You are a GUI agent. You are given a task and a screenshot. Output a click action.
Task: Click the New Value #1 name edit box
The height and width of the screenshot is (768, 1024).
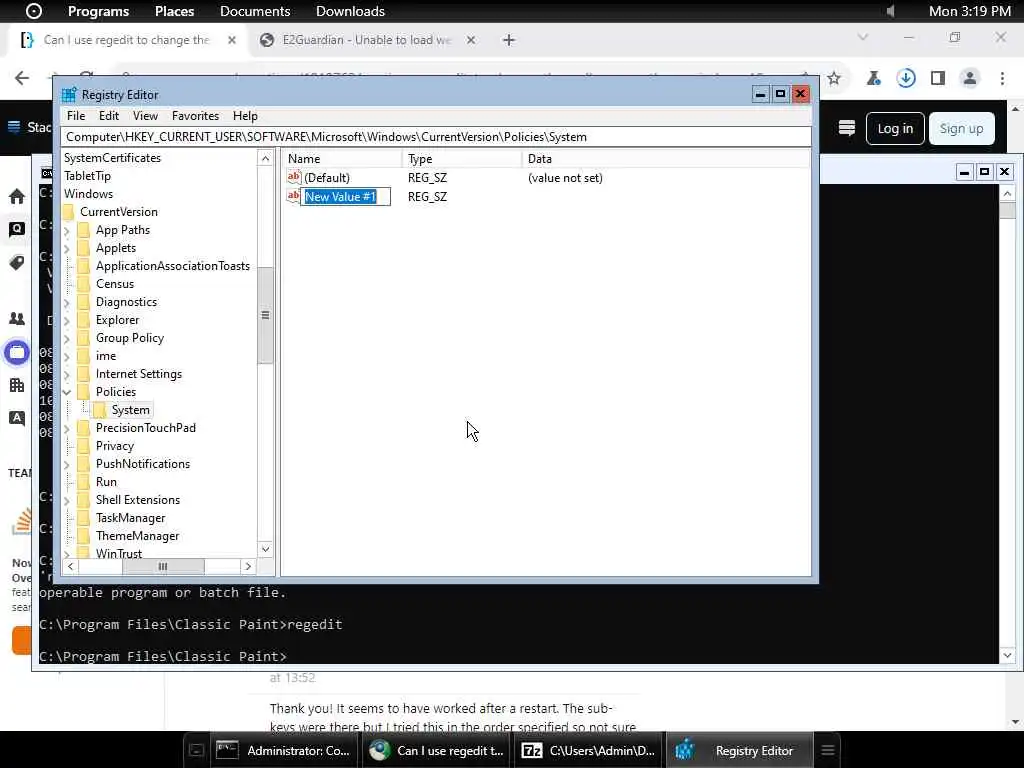point(345,197)
